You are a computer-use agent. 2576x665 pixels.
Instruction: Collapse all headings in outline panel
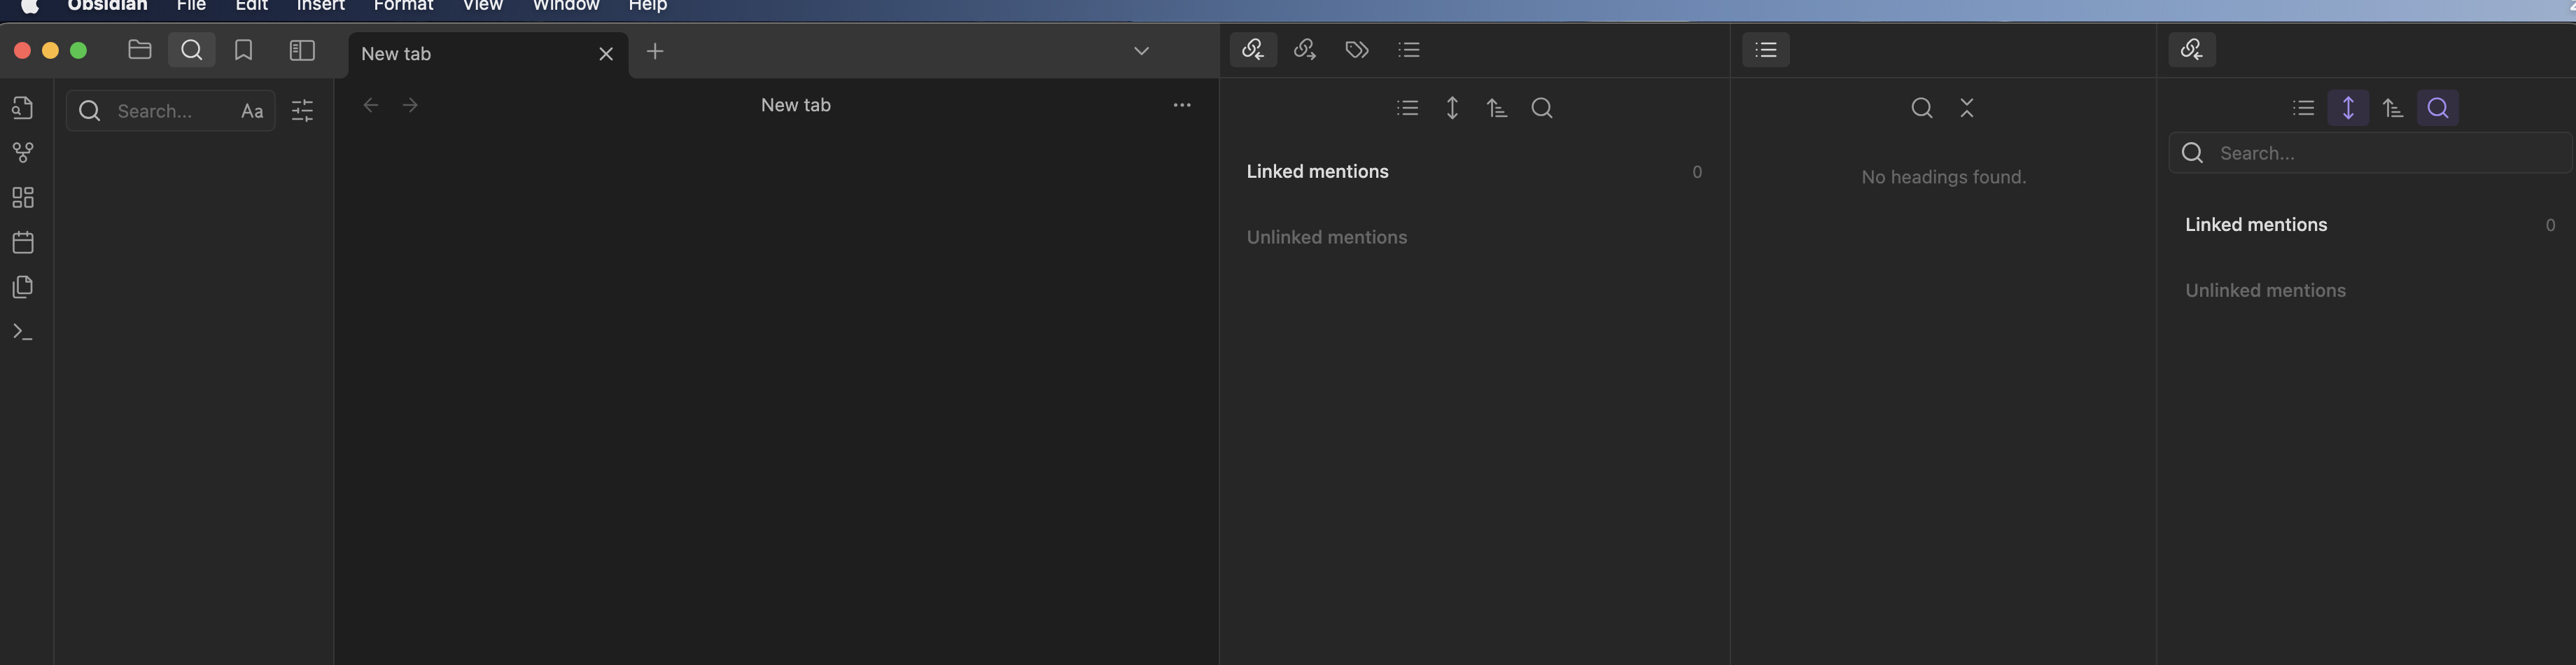coord(1967,108)
